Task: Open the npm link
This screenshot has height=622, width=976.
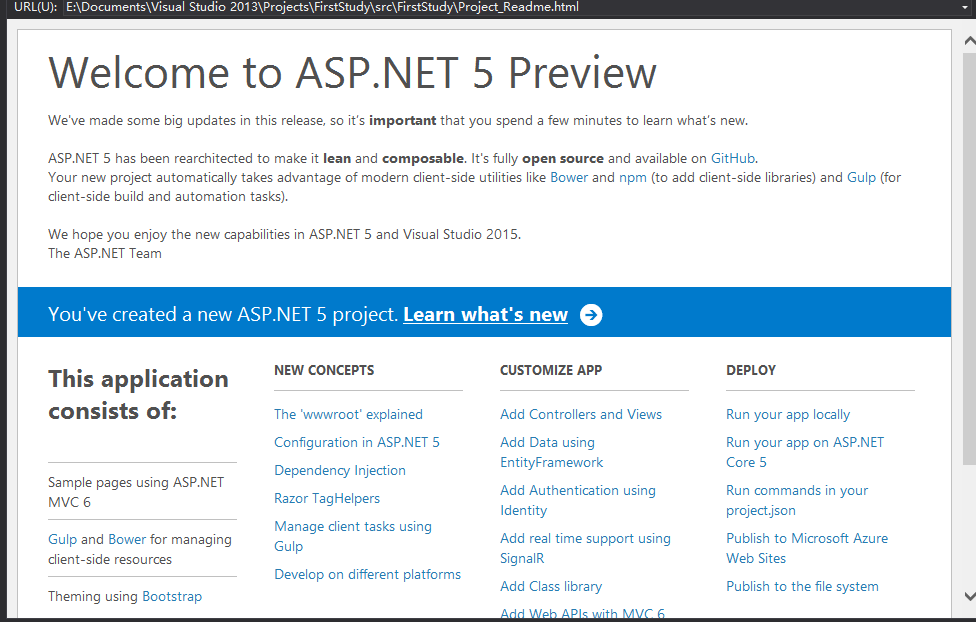Action: click(x=632, y=178)
